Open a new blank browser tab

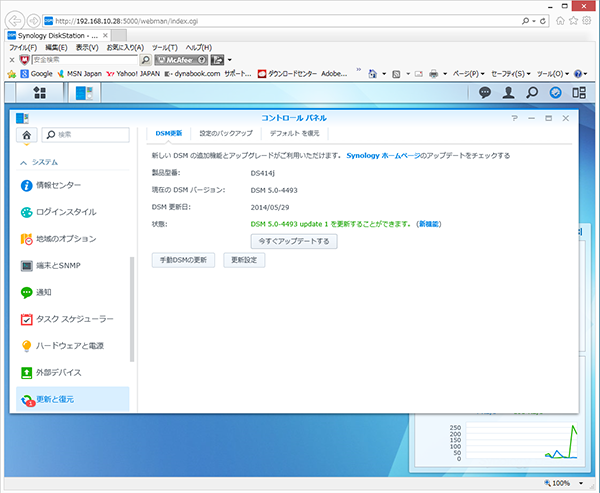tap(119, 36)
